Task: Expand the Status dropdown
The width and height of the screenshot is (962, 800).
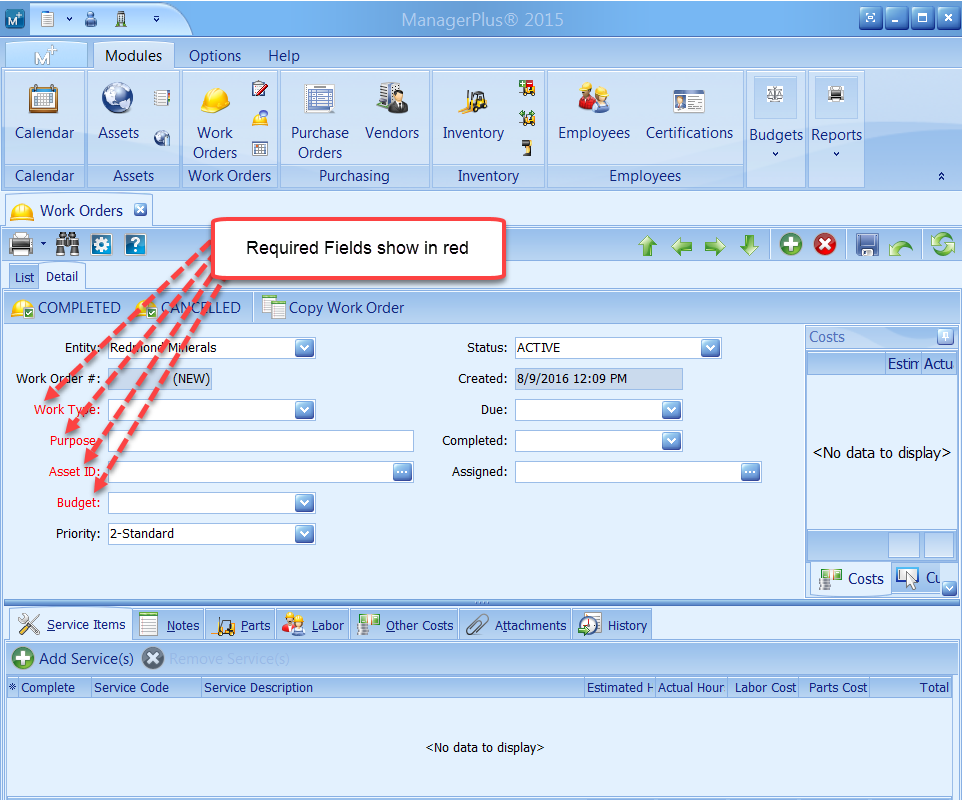Action: click(x=710, y=348)
